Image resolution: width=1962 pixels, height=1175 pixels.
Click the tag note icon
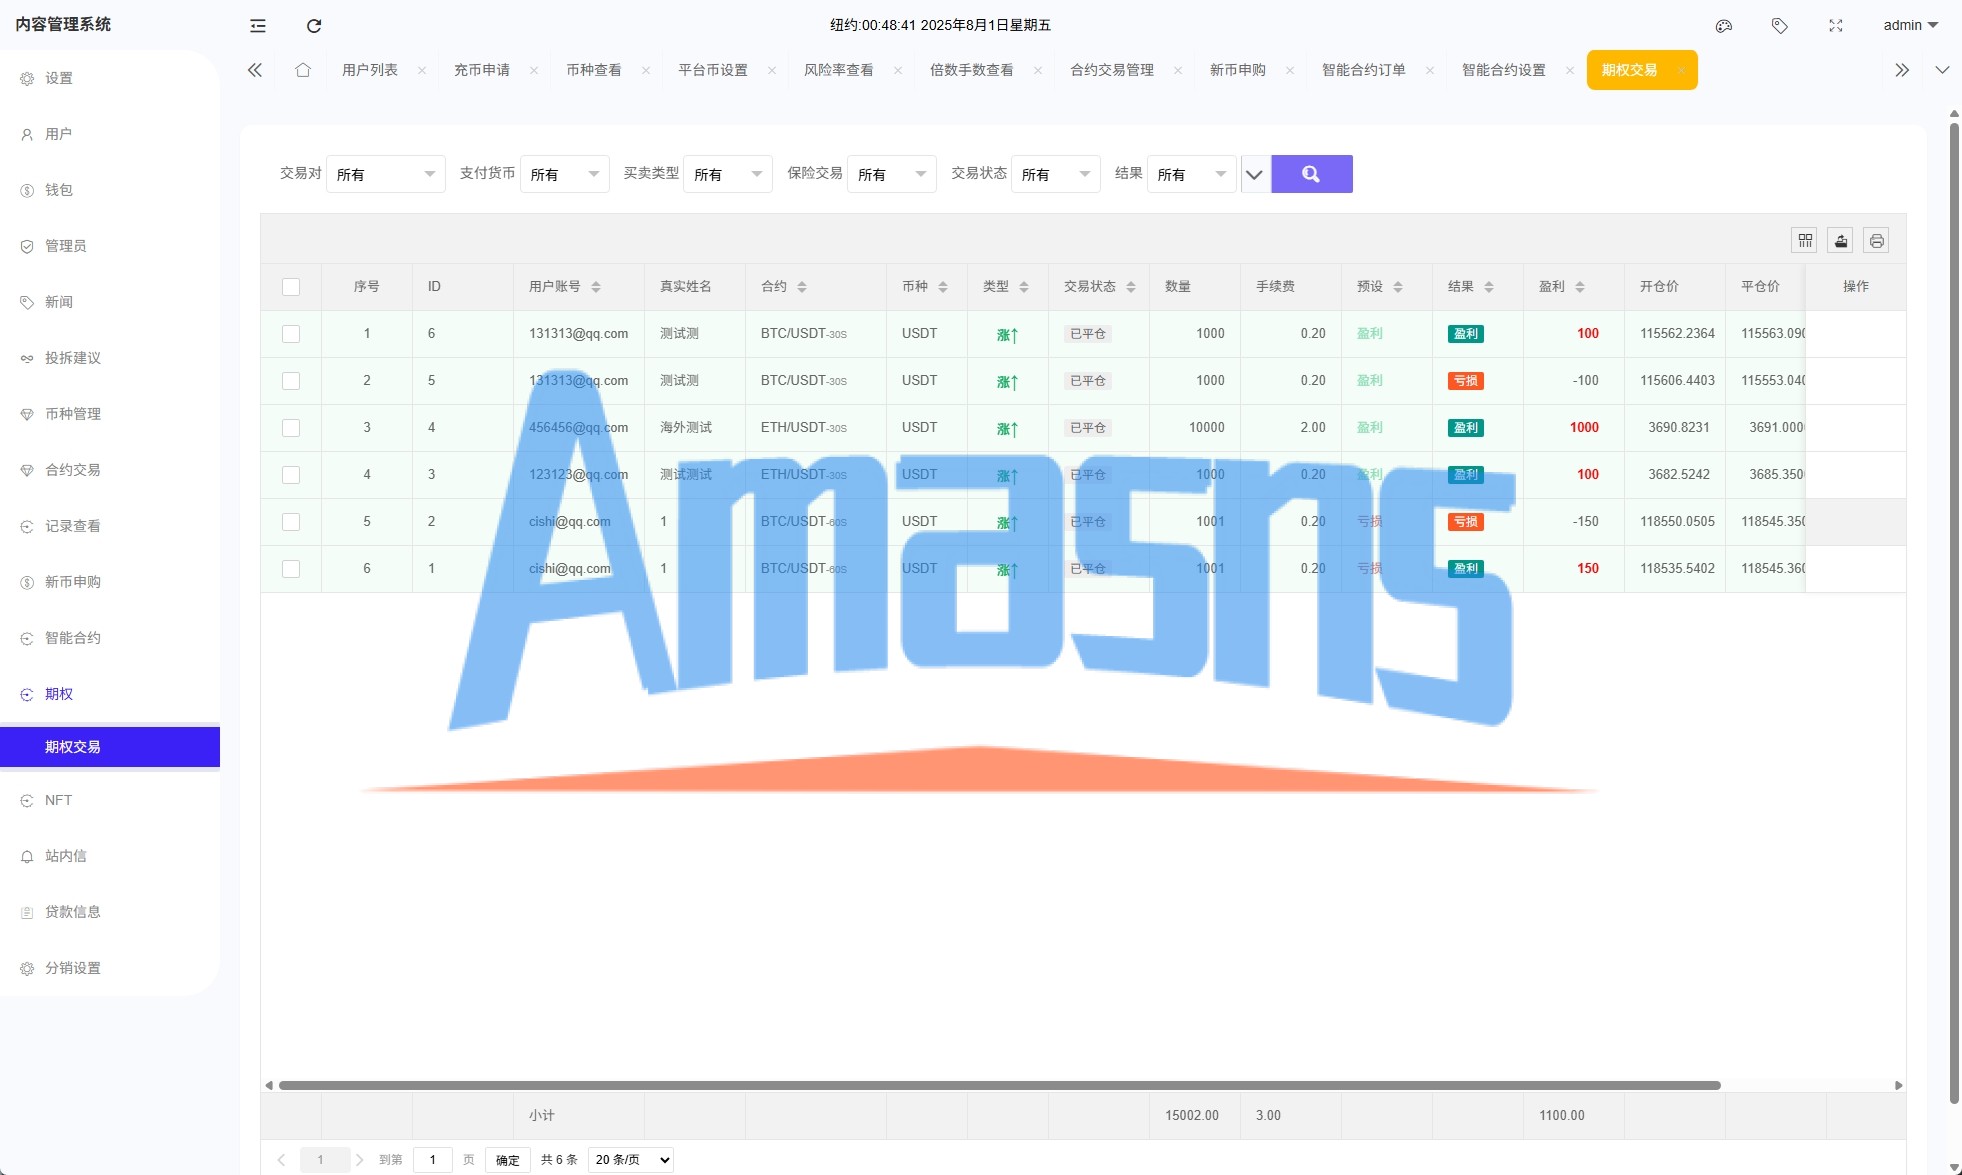pyautogui.click(x=1780, y=26)
